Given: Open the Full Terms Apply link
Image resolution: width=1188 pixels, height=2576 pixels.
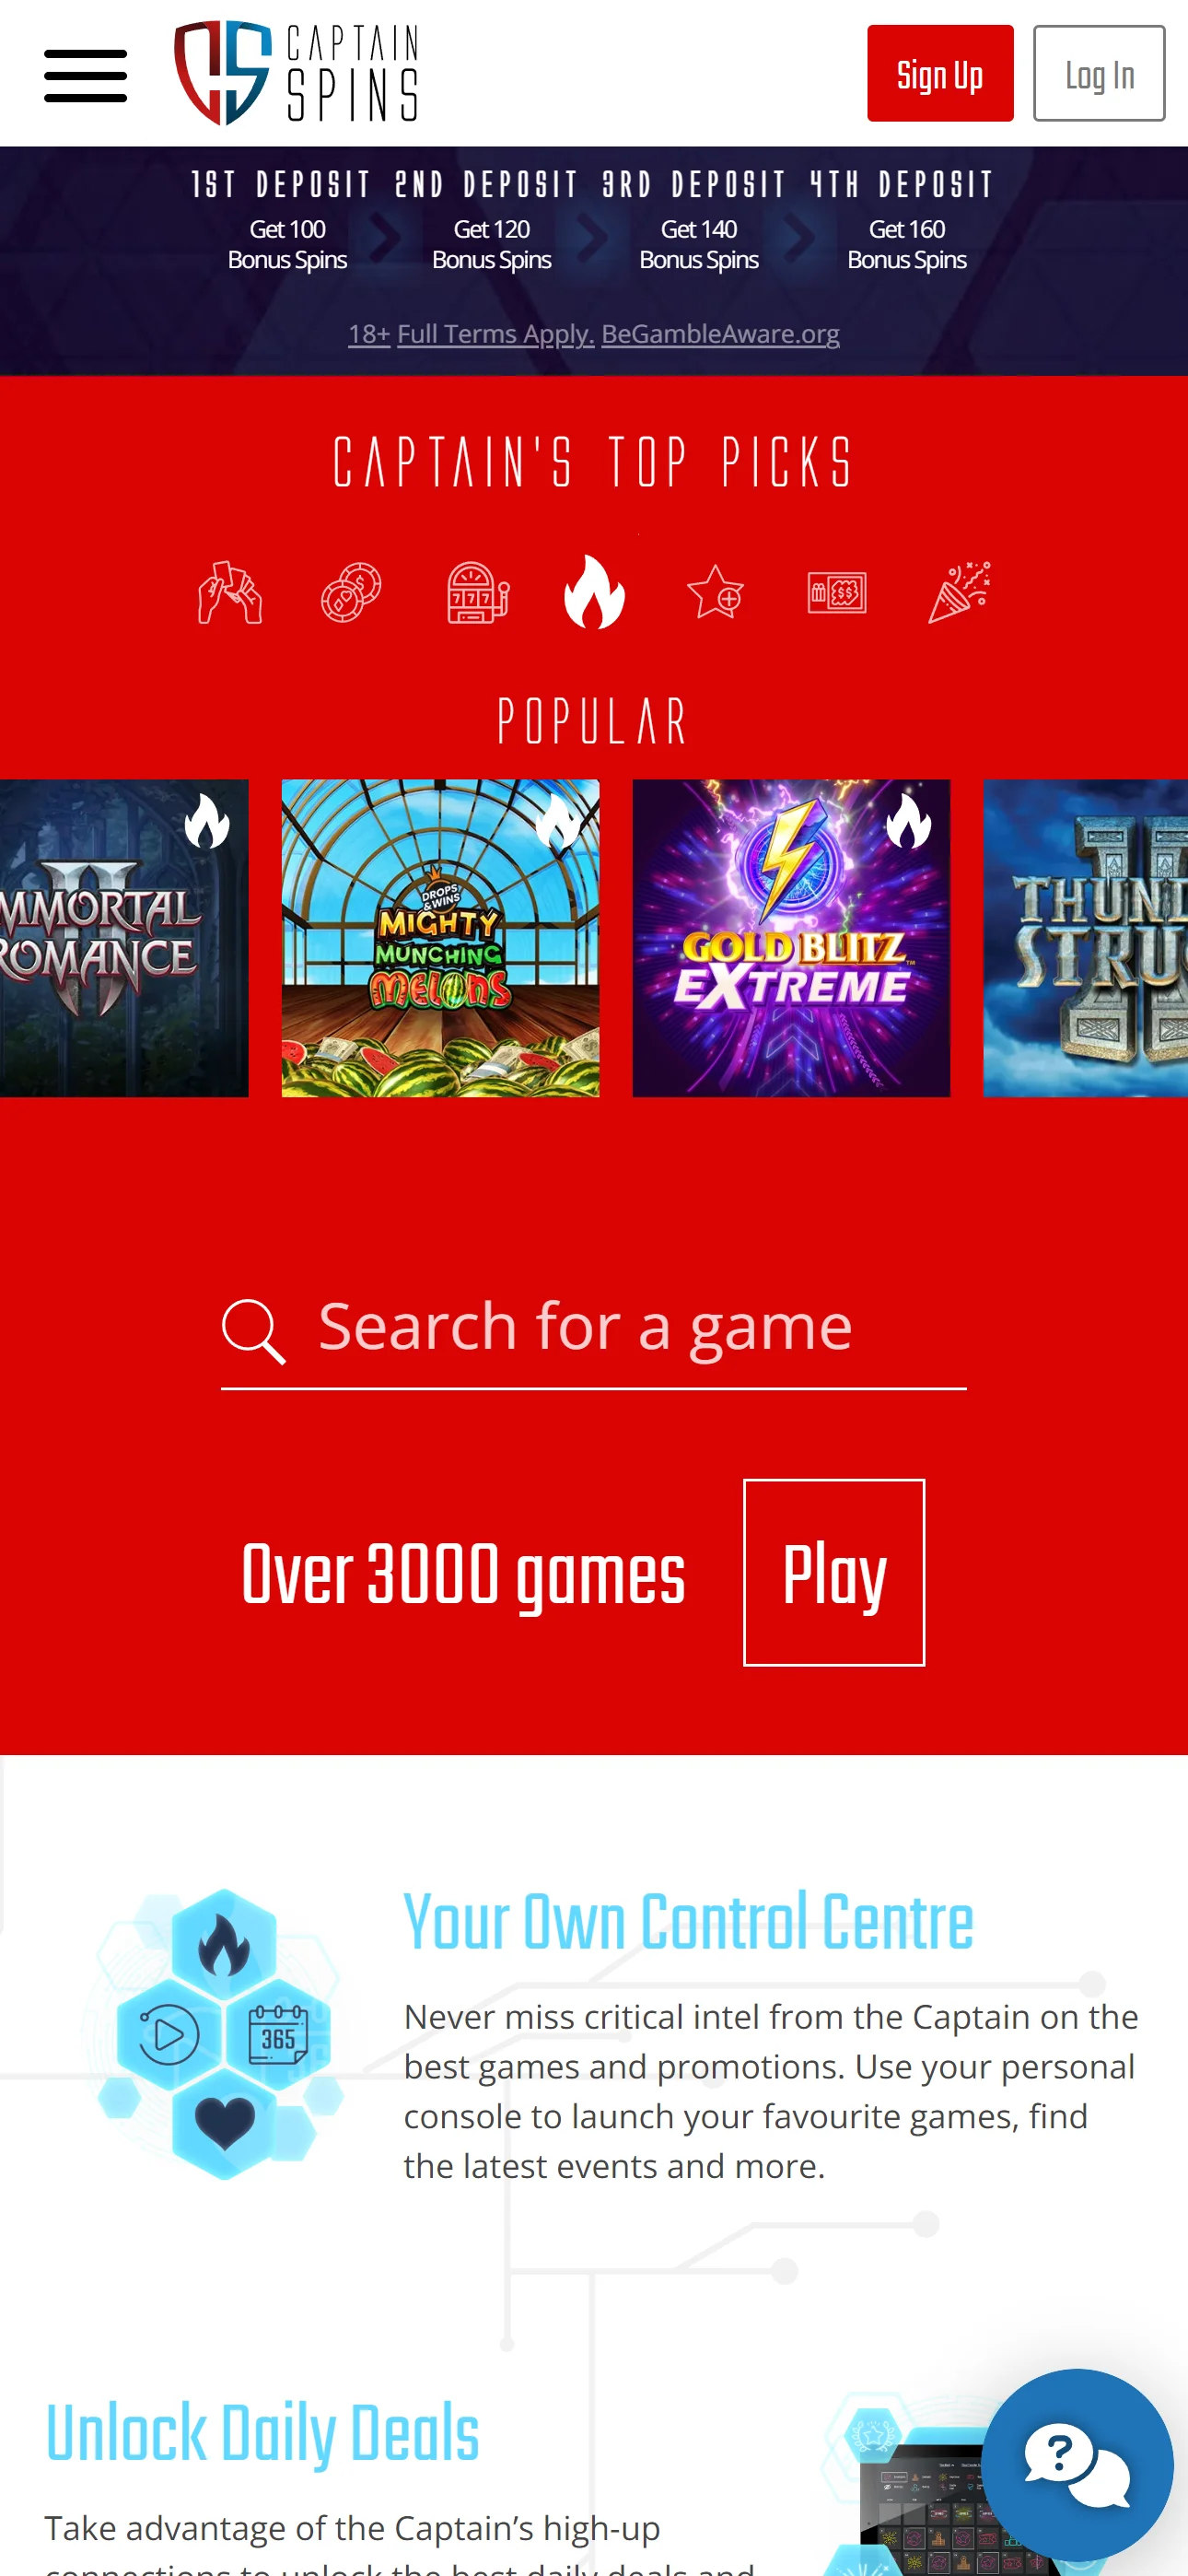Looking at the screenshot, I should 496,333.
